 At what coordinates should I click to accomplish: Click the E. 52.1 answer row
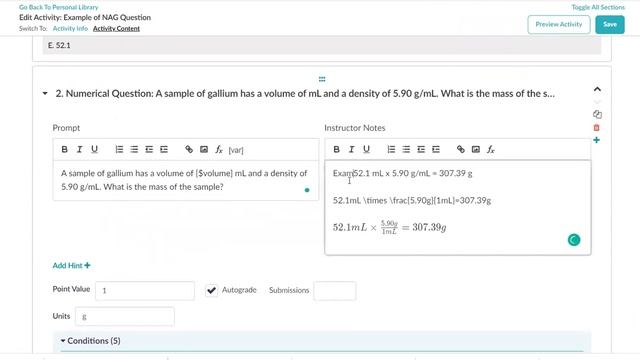322,45
